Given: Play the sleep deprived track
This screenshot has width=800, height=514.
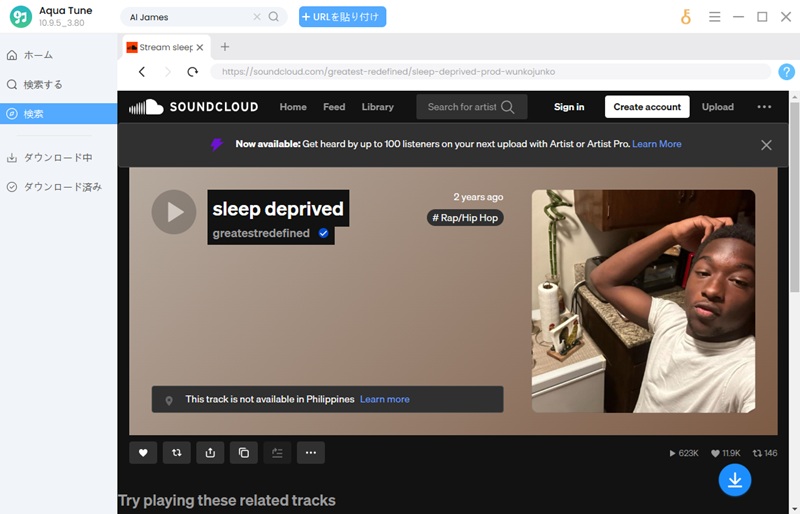Looking at the screenshot, I should click(x=174, y=212).
